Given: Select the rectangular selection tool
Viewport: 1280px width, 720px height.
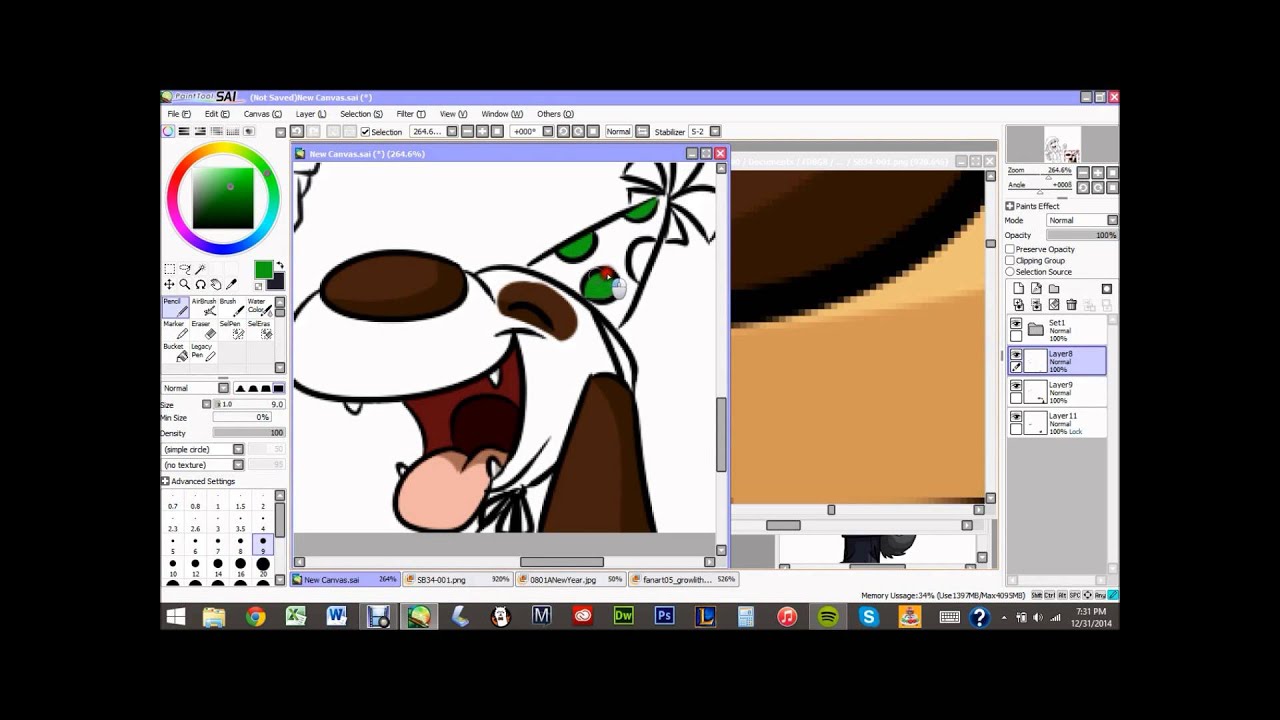Looking at the screenshot, I should click(x=170, y=269).
